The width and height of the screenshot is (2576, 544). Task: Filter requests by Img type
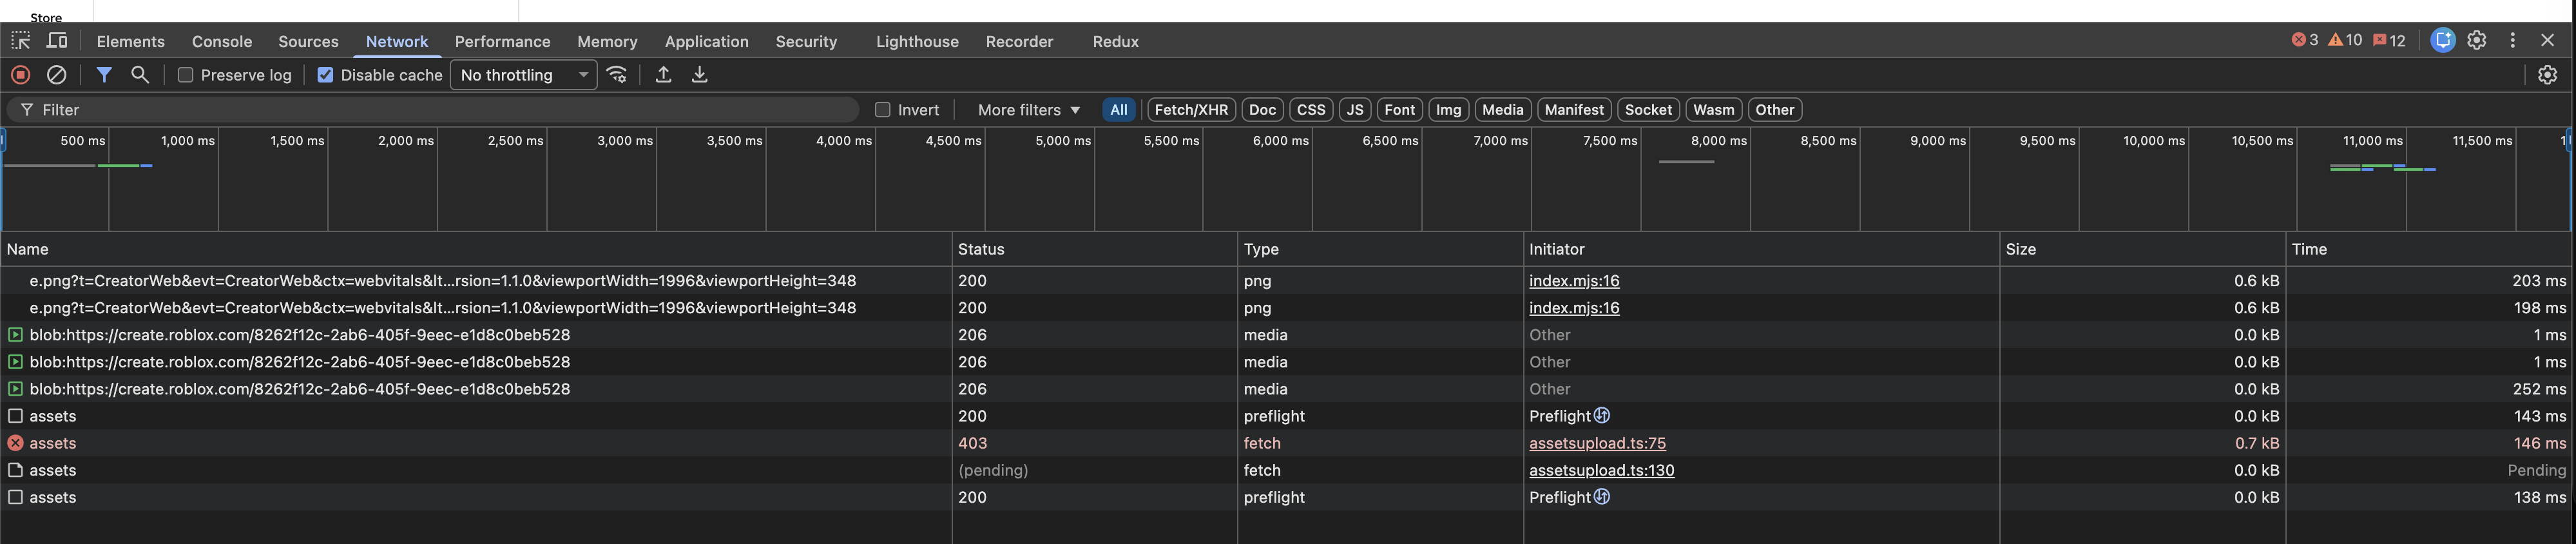[x=1448, y=110]
